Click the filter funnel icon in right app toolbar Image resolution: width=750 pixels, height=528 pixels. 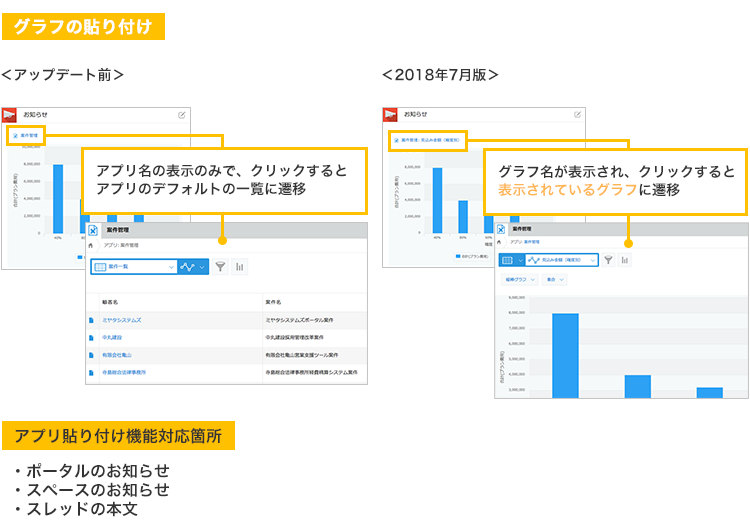[x=608, y=260]
